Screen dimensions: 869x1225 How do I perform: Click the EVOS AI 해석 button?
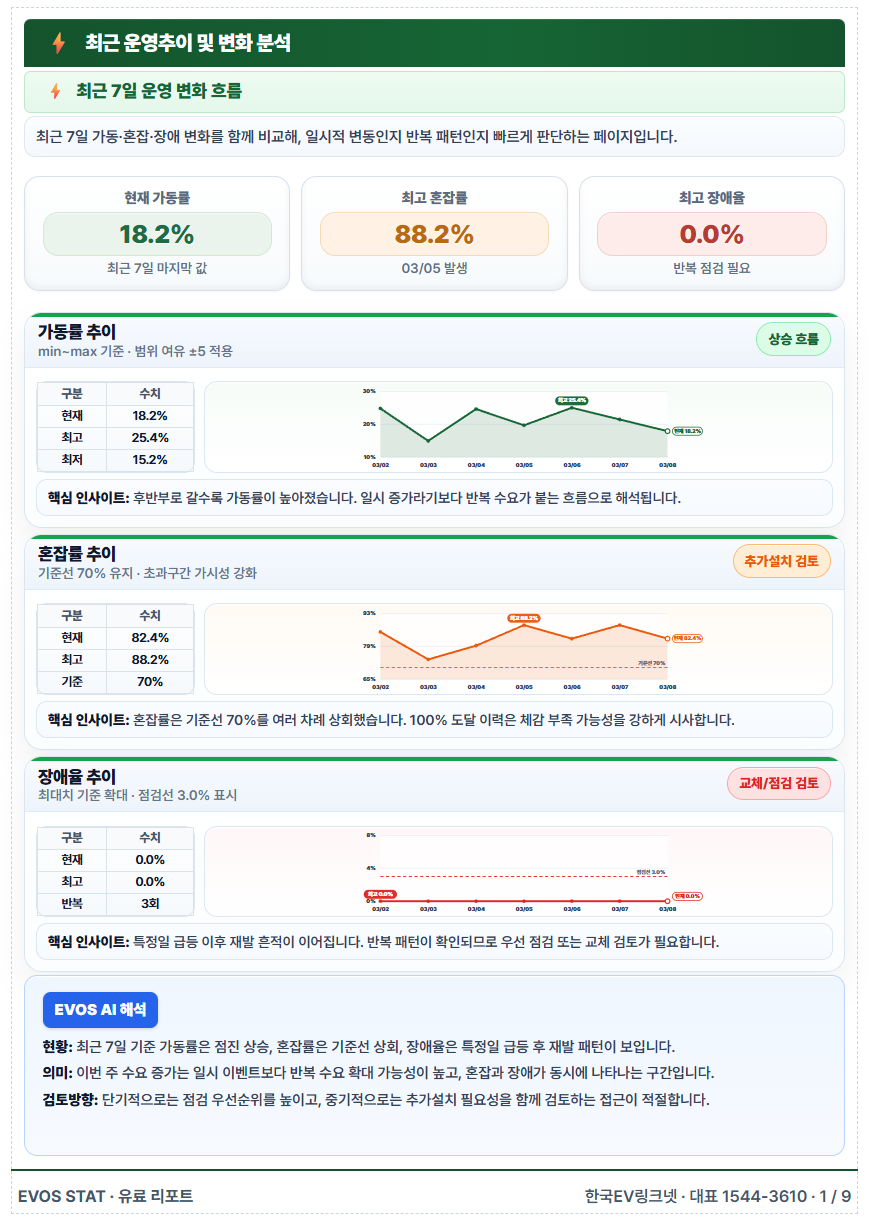coord(100,1010)
